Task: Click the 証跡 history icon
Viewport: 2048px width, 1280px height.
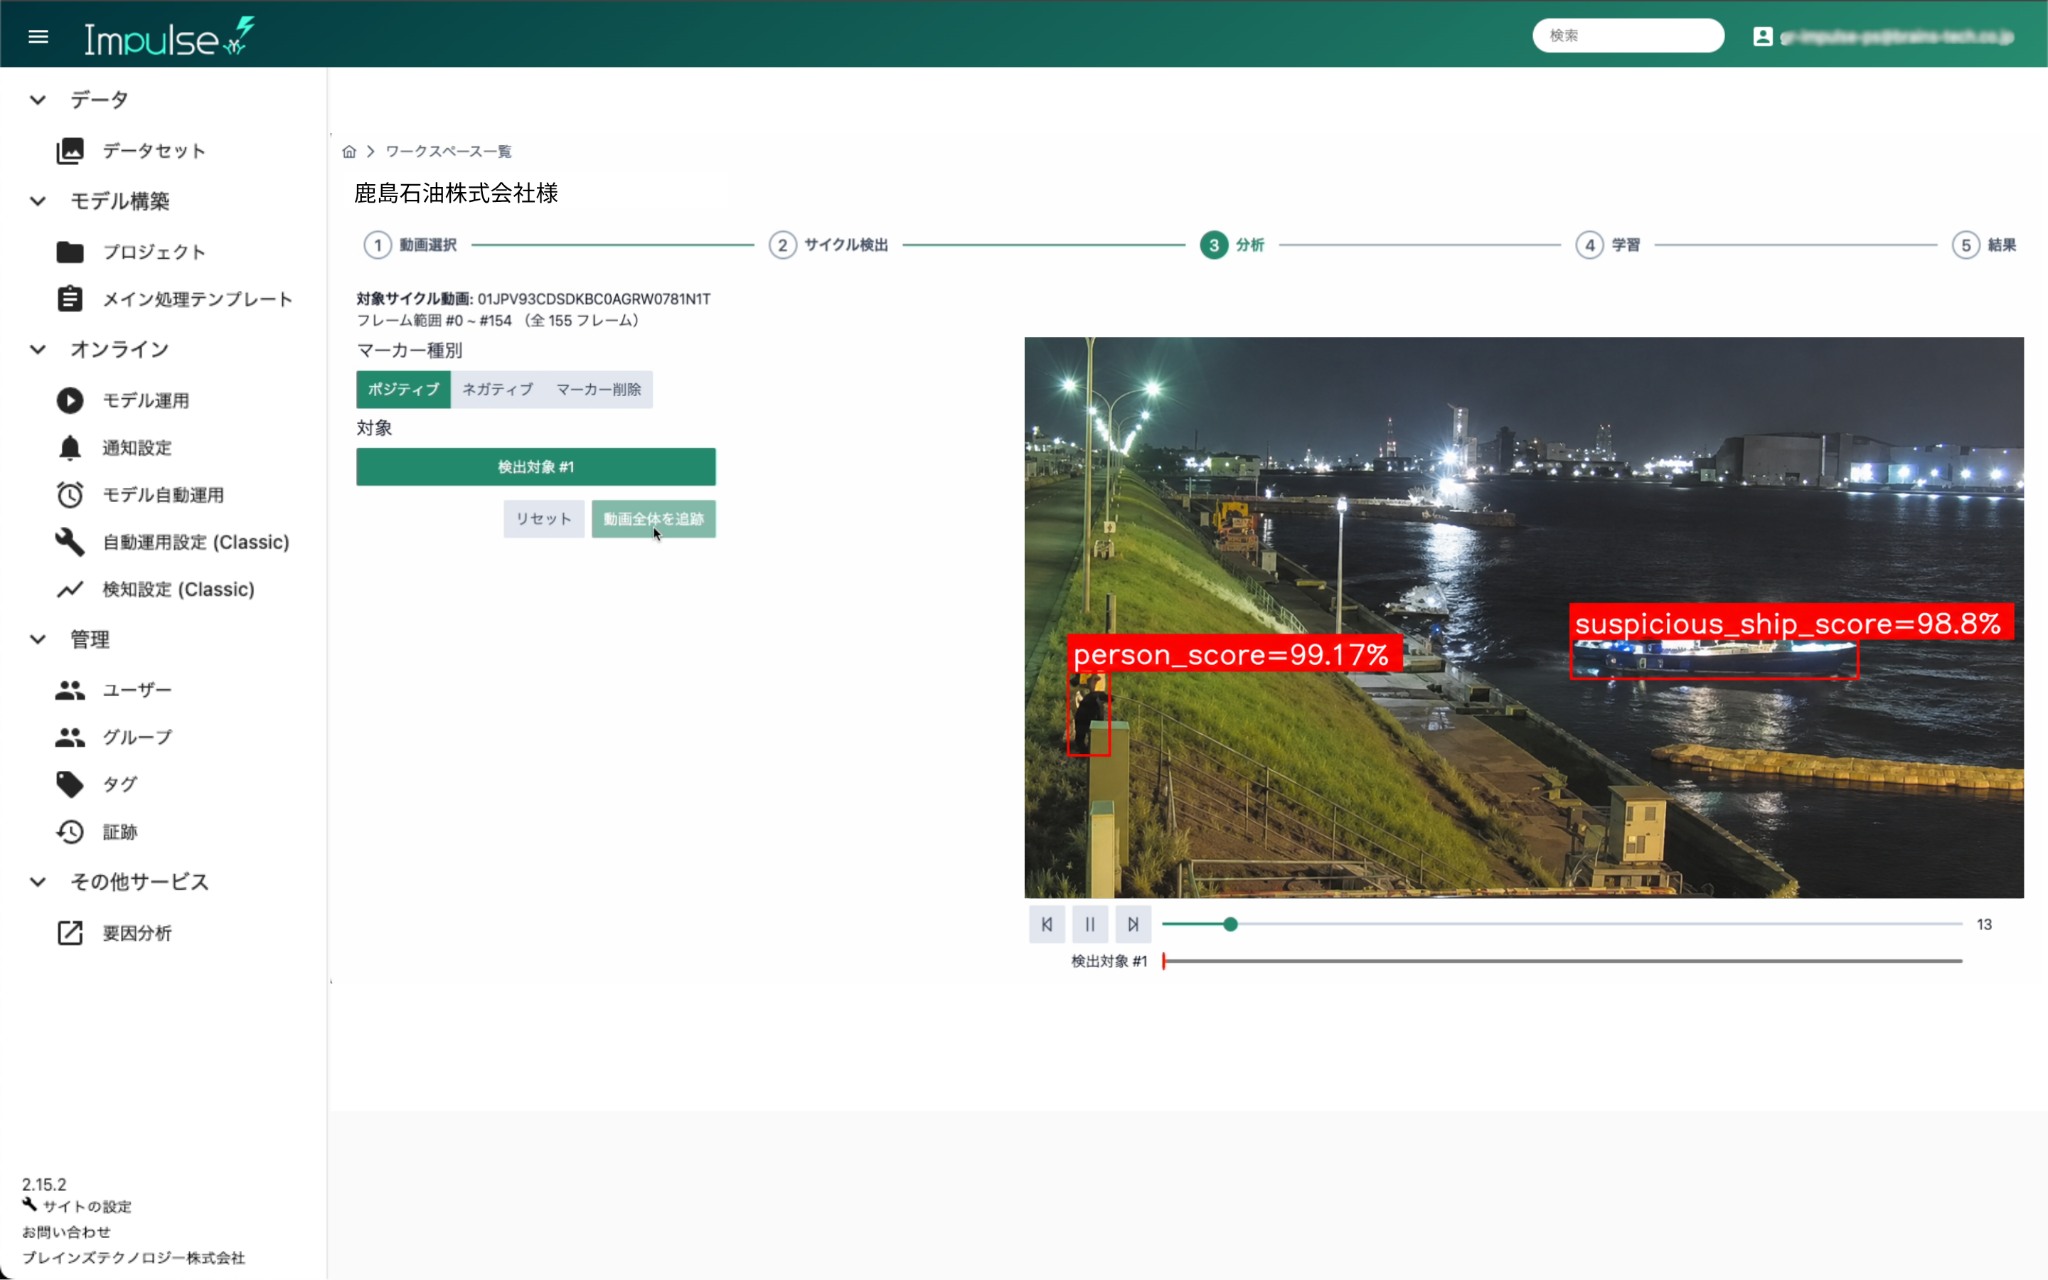Action: tap(70, 832)
